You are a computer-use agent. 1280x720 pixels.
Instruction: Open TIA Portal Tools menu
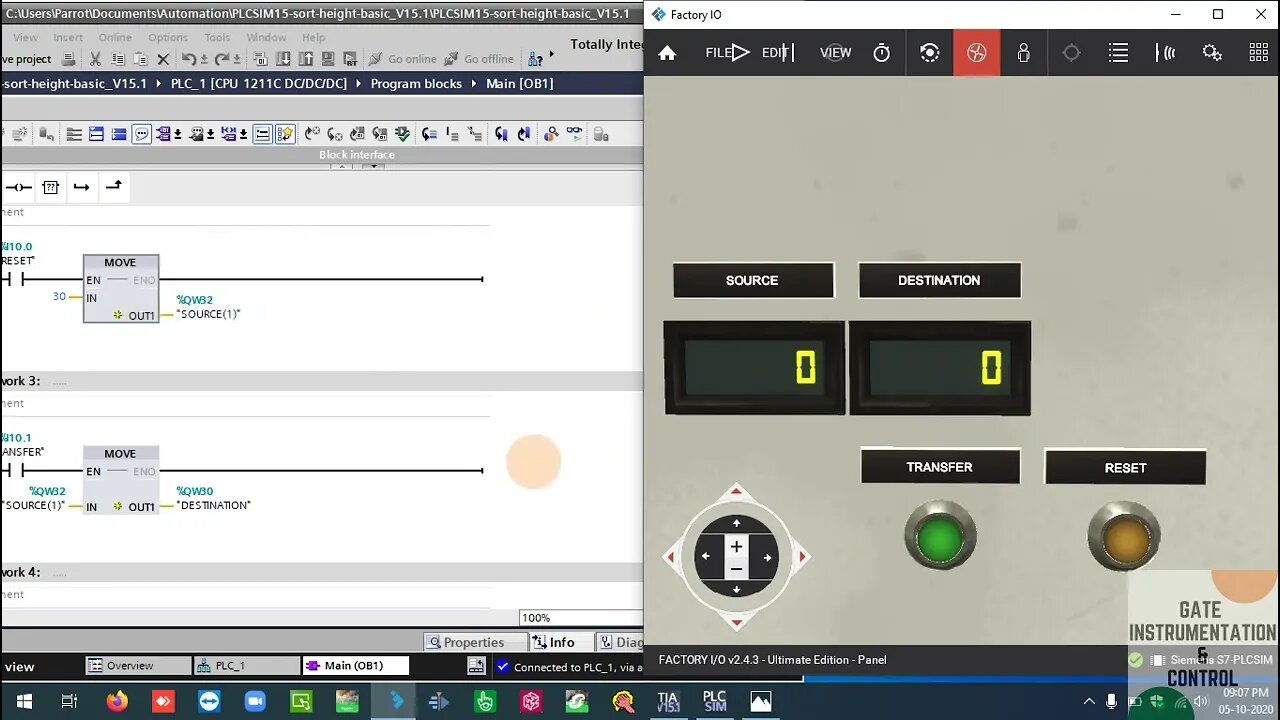[x=217, y=37]
